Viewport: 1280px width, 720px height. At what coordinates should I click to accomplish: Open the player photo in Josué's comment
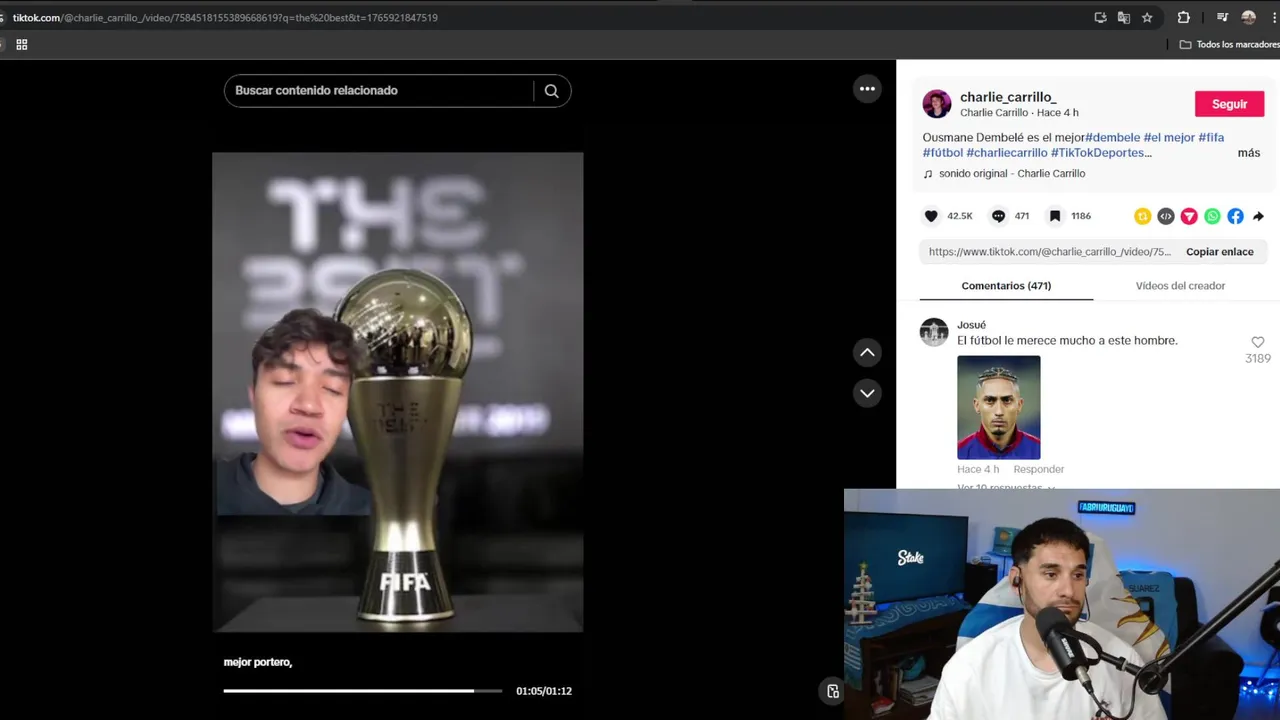pos(998,407)
